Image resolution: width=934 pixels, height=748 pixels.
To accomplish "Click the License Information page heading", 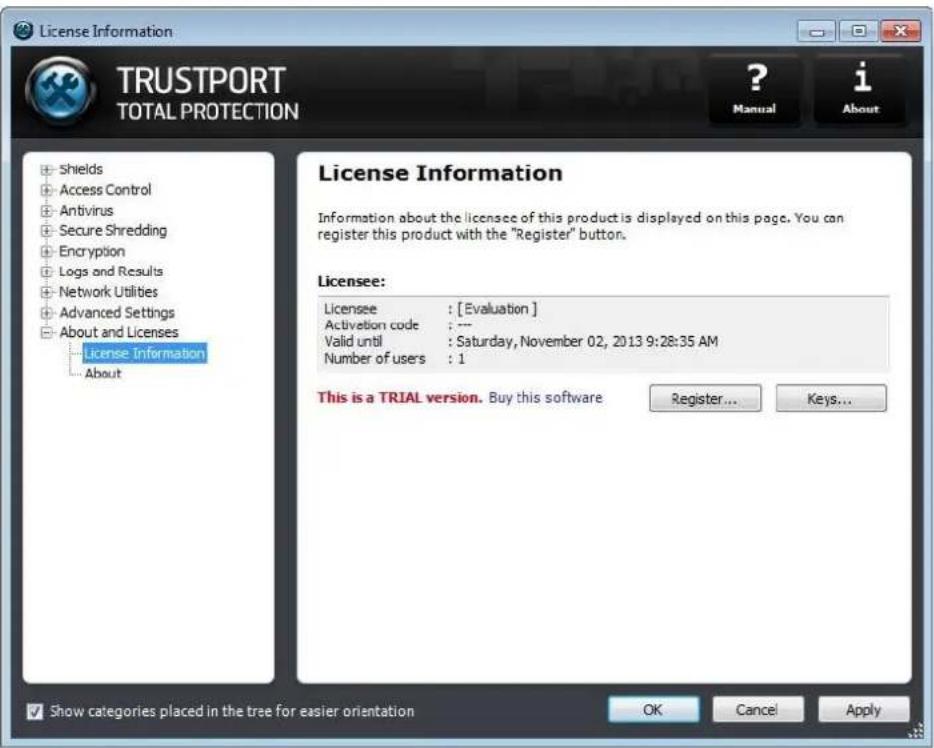I will coord(440,173).
